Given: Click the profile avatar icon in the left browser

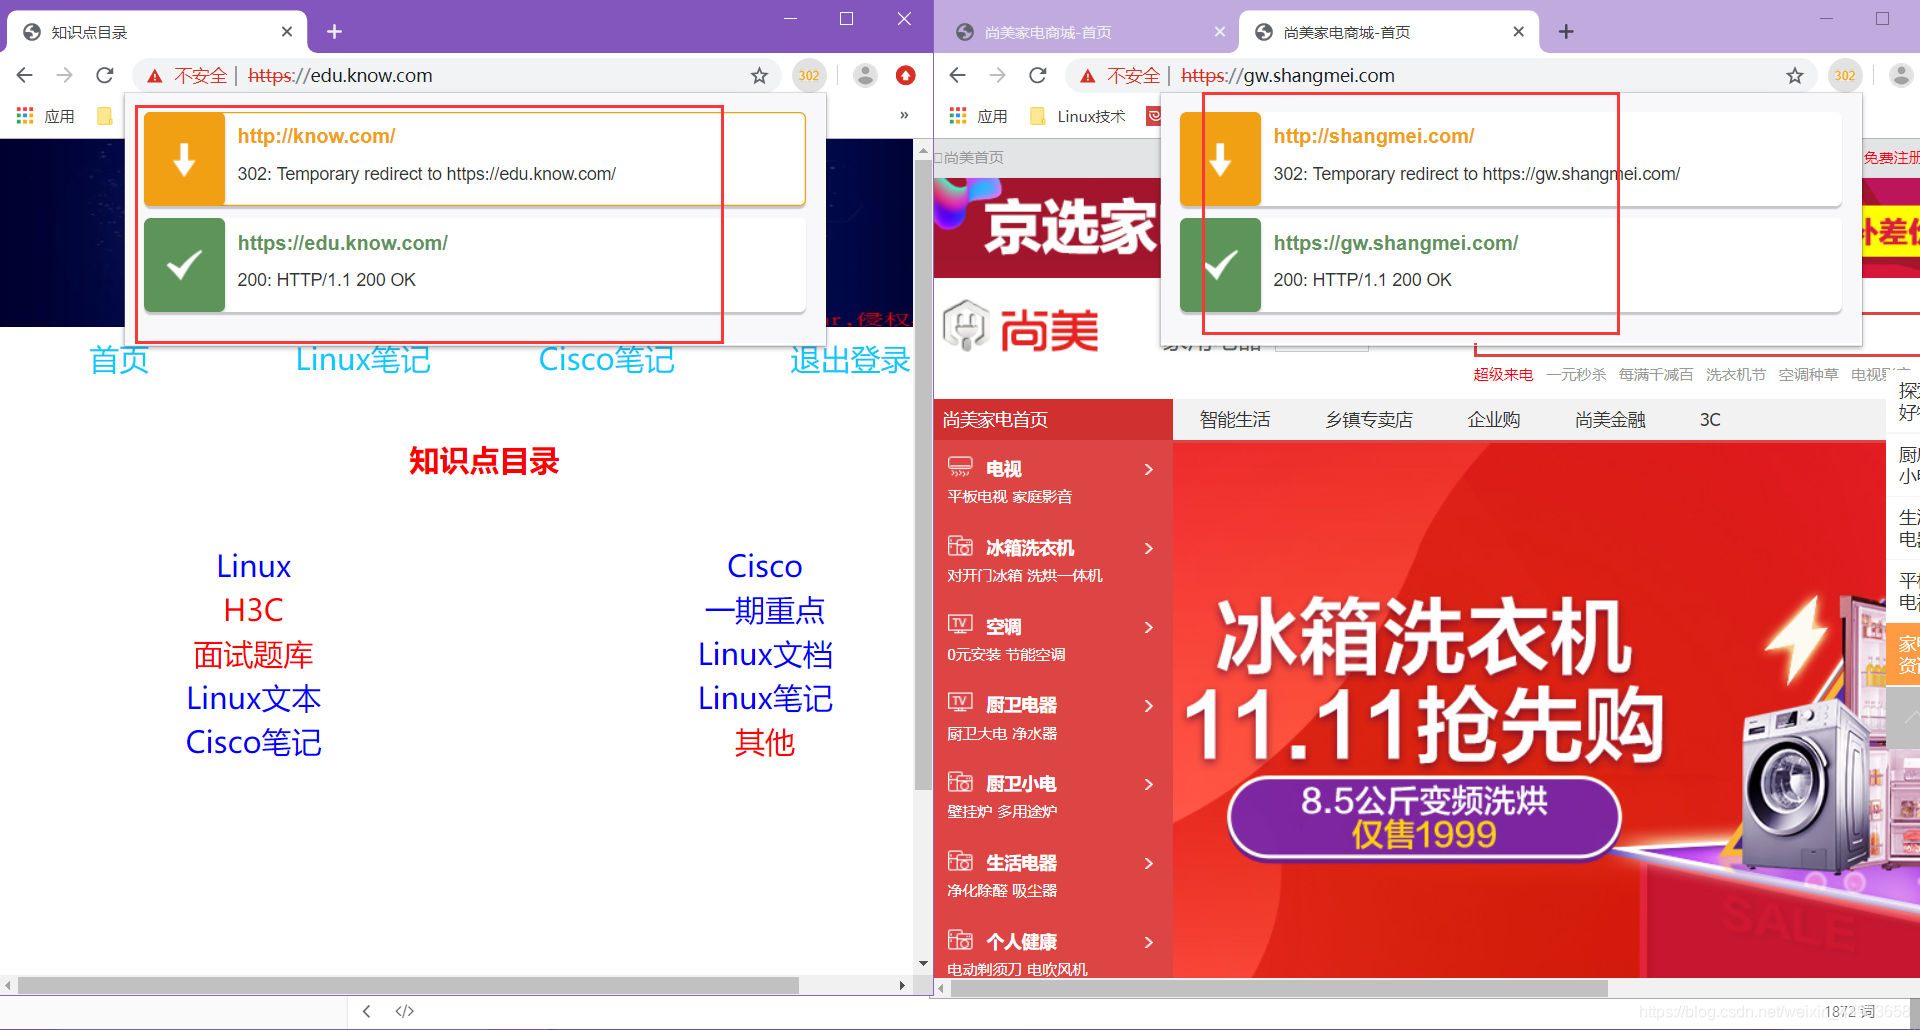Looking at the screenshot, I should 864,75.
